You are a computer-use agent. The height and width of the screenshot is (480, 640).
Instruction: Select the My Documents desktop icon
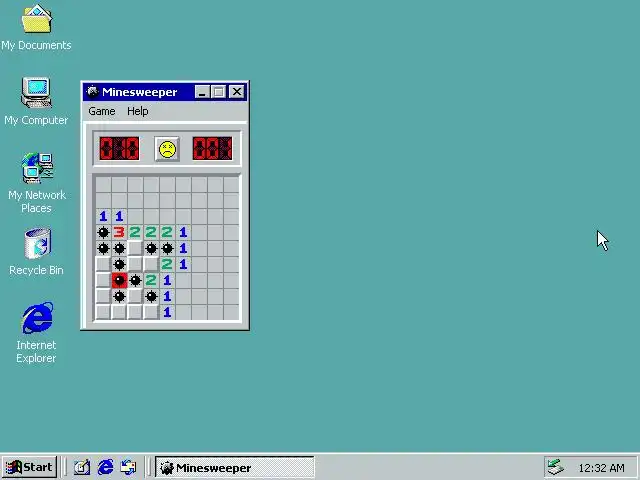pyautogui.click(x=36, y=28)
